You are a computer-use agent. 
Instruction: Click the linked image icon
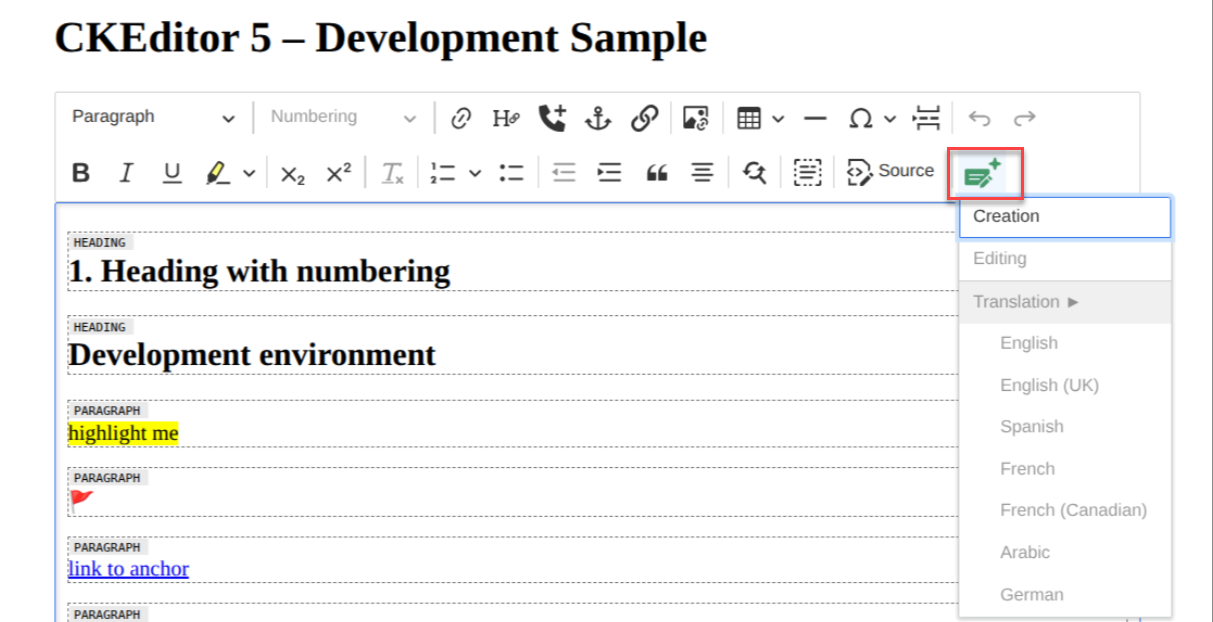[x=696, y=118]
